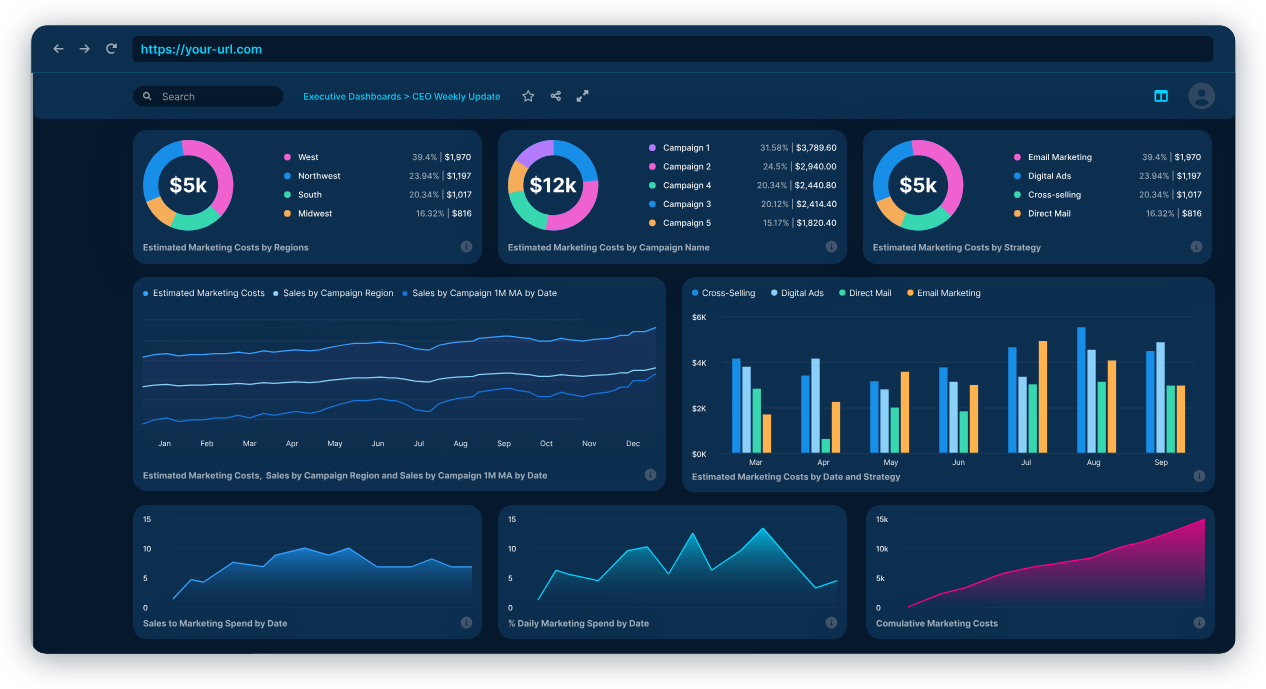Open CEO Weekly Update breadcrumb link
The height and width of the screenshot is (689, 1266).
(456, 97)
